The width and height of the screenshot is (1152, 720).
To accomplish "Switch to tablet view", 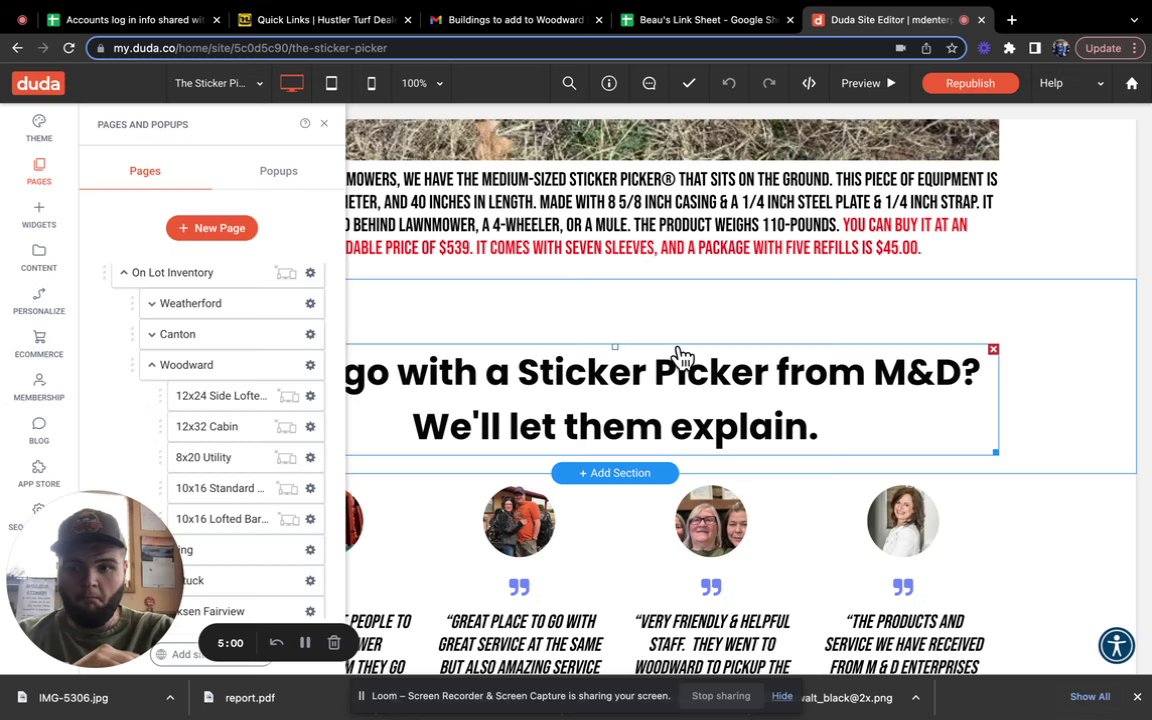I will 331,83.
